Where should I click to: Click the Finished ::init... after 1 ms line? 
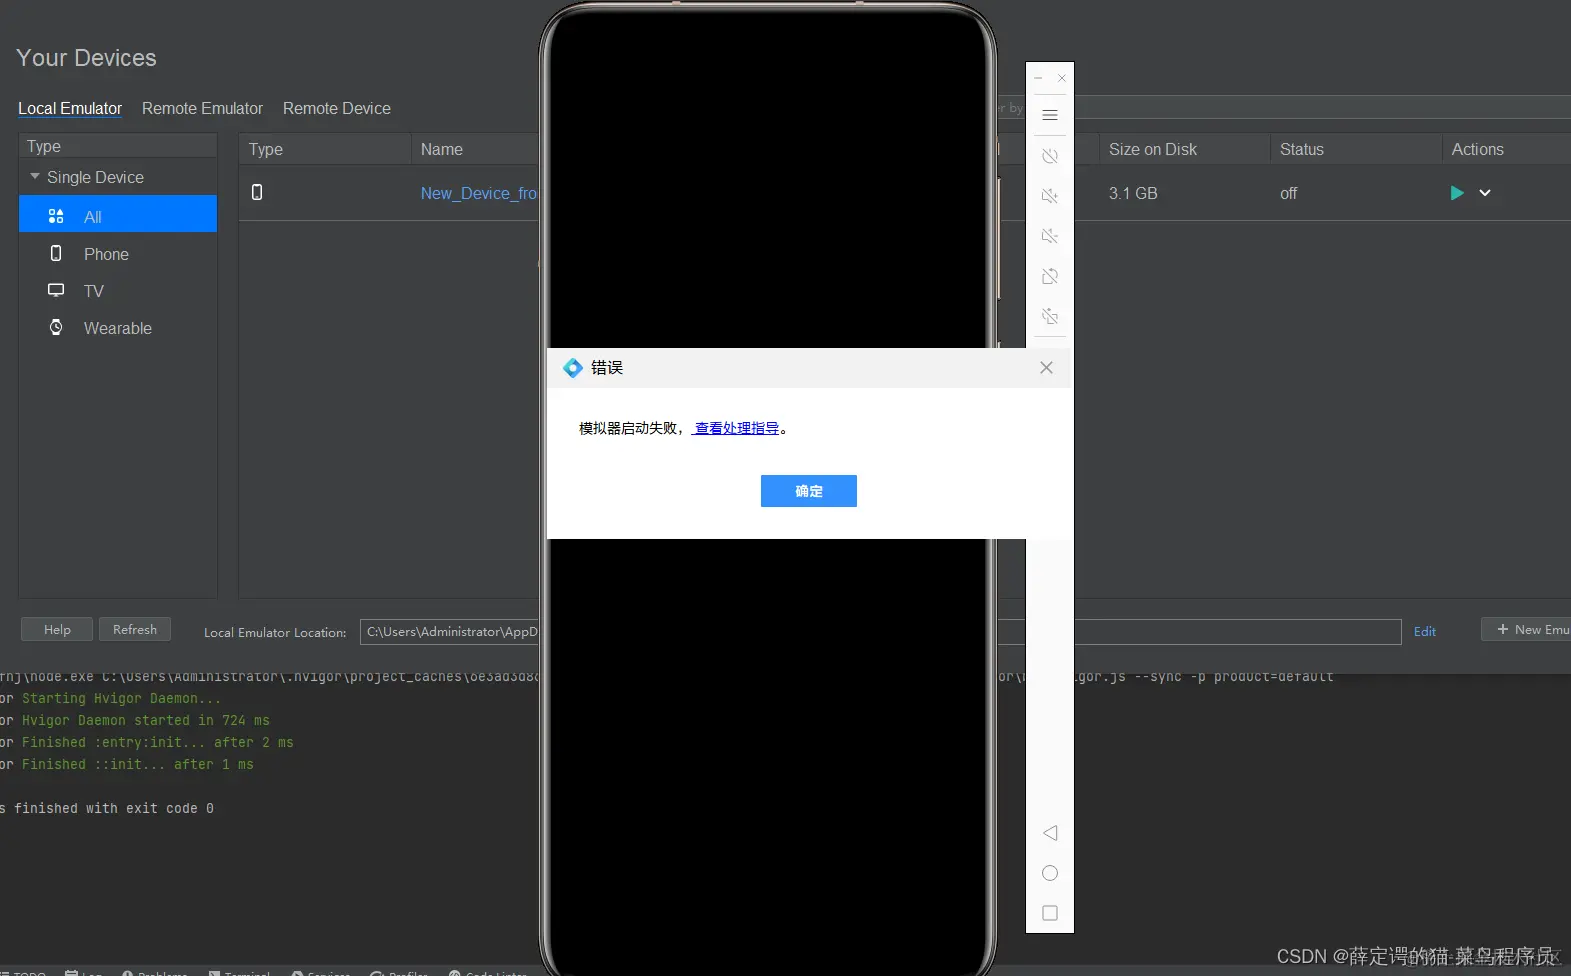[x=138, y=764]
